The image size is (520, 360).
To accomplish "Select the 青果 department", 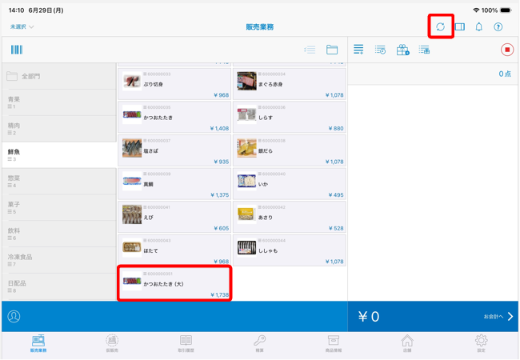I will (x=59, y=102).
